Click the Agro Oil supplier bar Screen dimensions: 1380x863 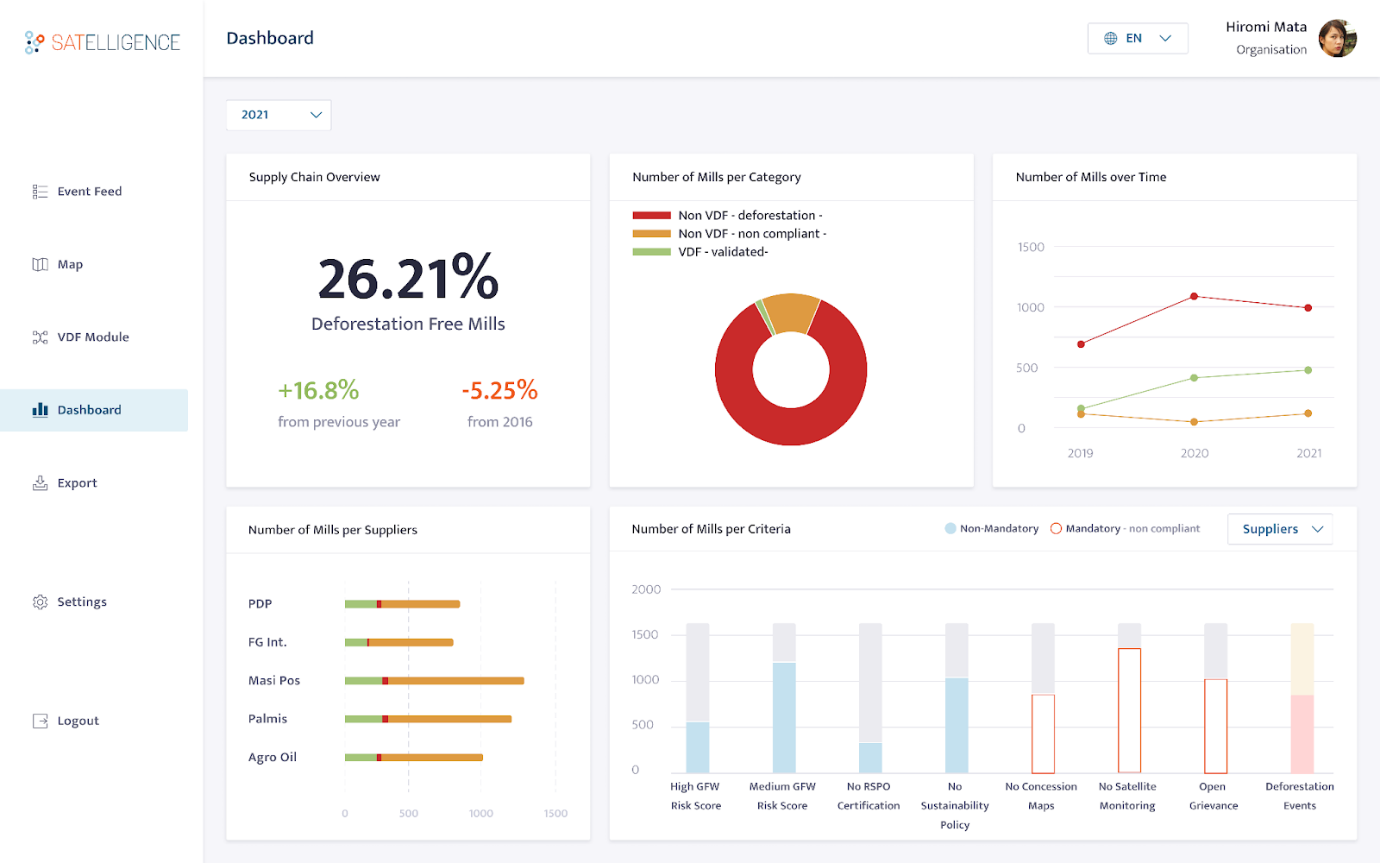tap(414, 757)
